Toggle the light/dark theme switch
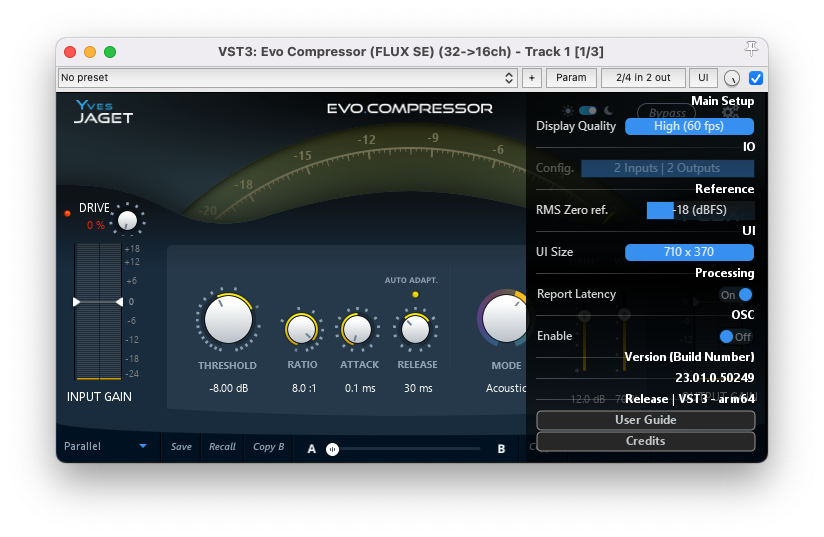The height and width of the screenshot is (537, 824). [x=587, y=110]
